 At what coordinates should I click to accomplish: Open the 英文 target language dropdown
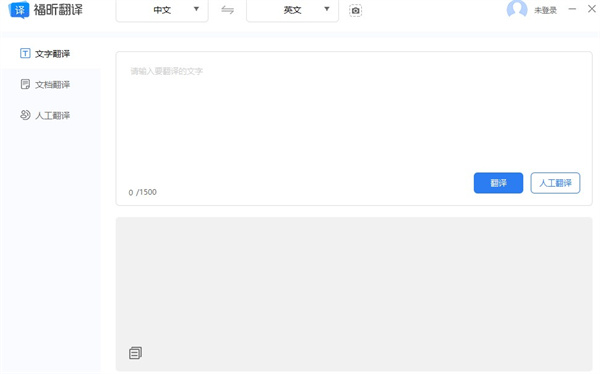click(292, 10)
